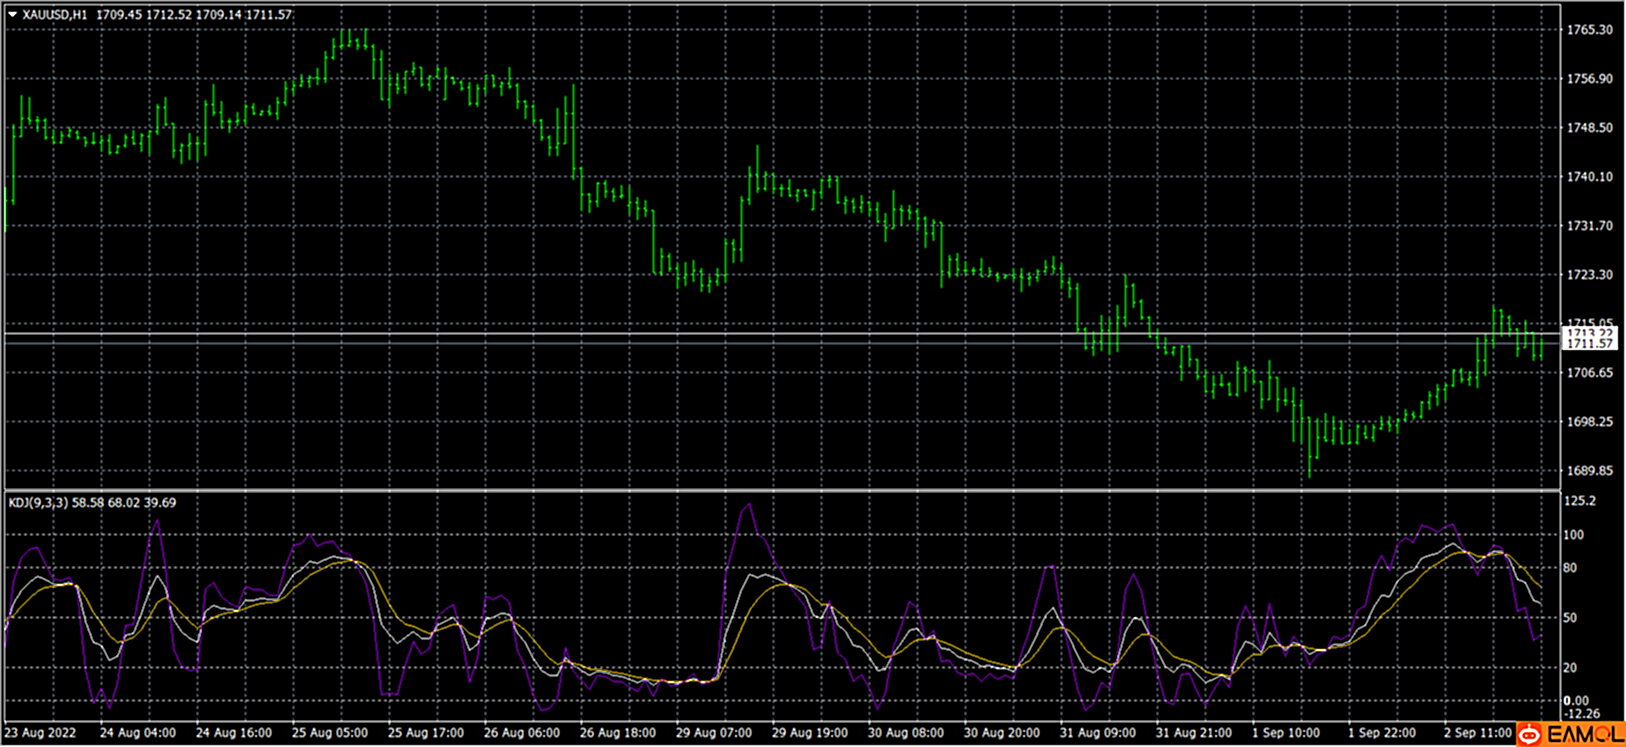This screenshot has height=747, width=1626.
Task: Click the 1723.30 price axis label
Action: click(1589, 275)
